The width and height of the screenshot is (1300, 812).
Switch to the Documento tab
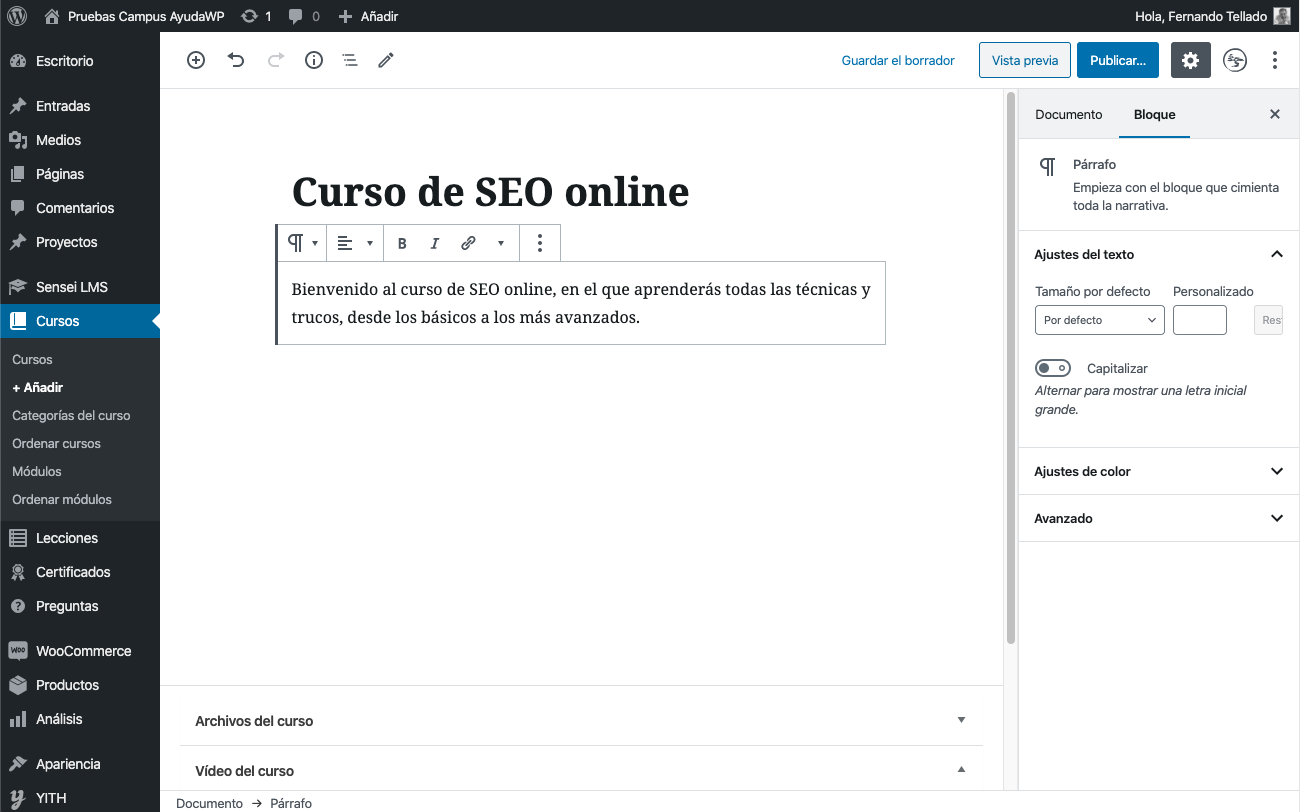(1068, 114)
